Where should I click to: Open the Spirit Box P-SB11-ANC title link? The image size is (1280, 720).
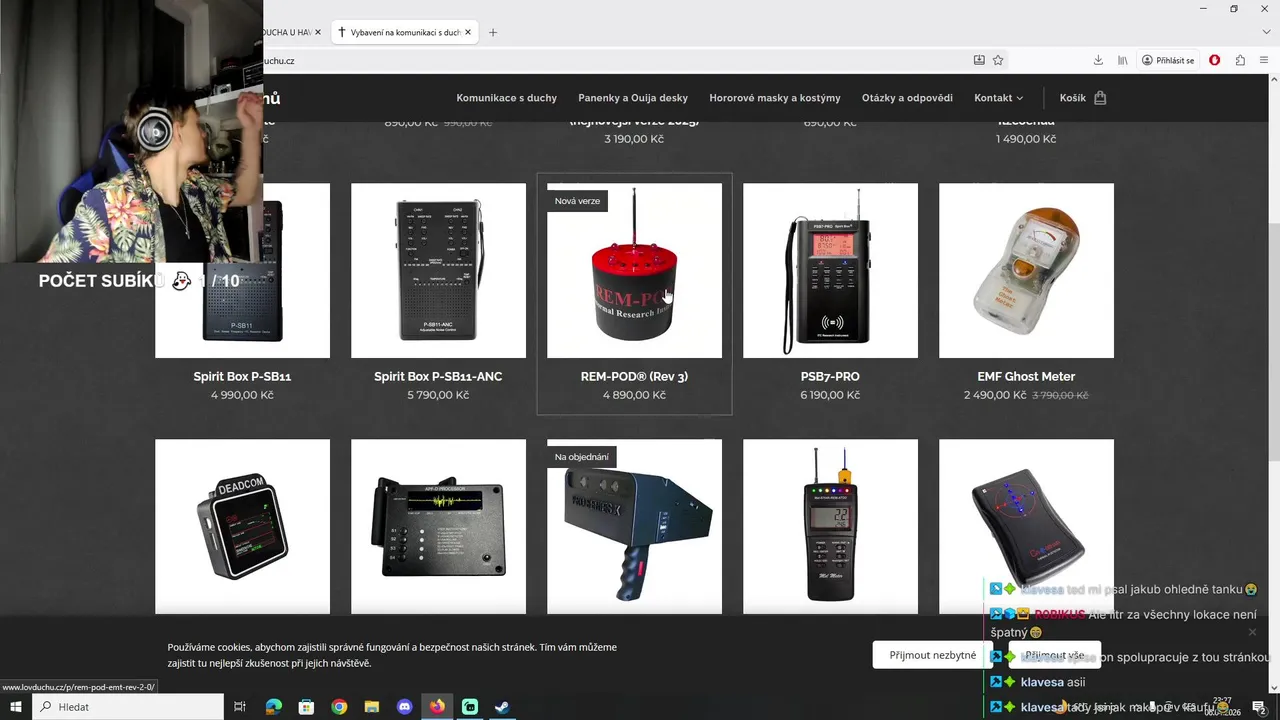[438, 376]
